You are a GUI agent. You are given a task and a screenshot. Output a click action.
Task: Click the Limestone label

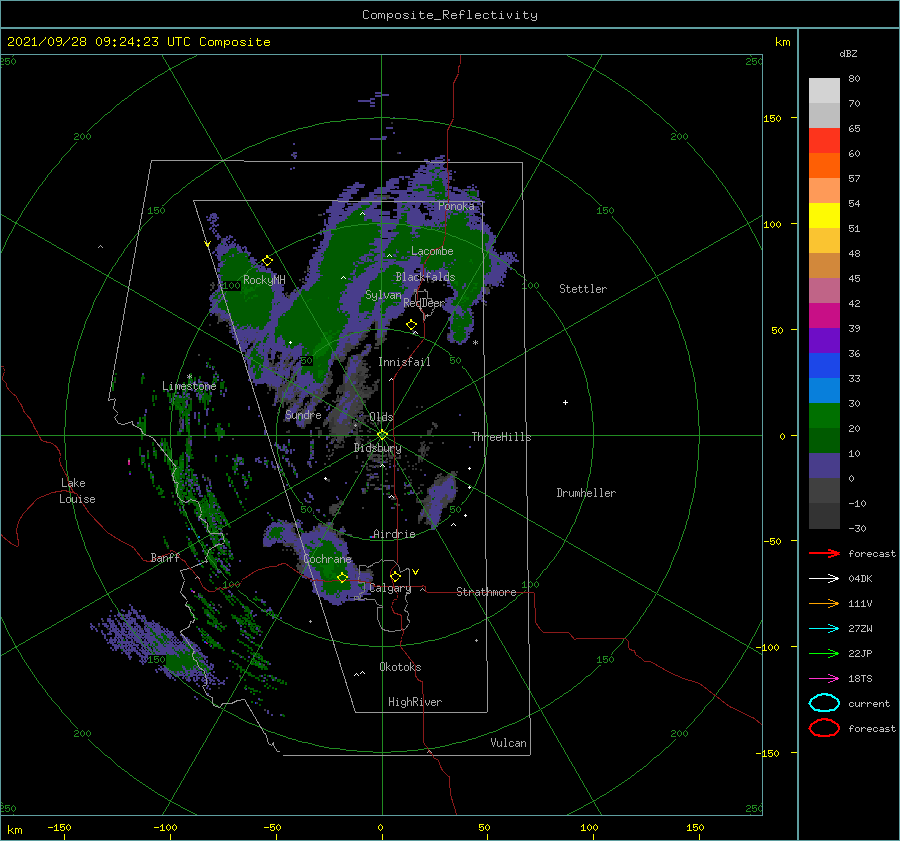coord(189,386)
